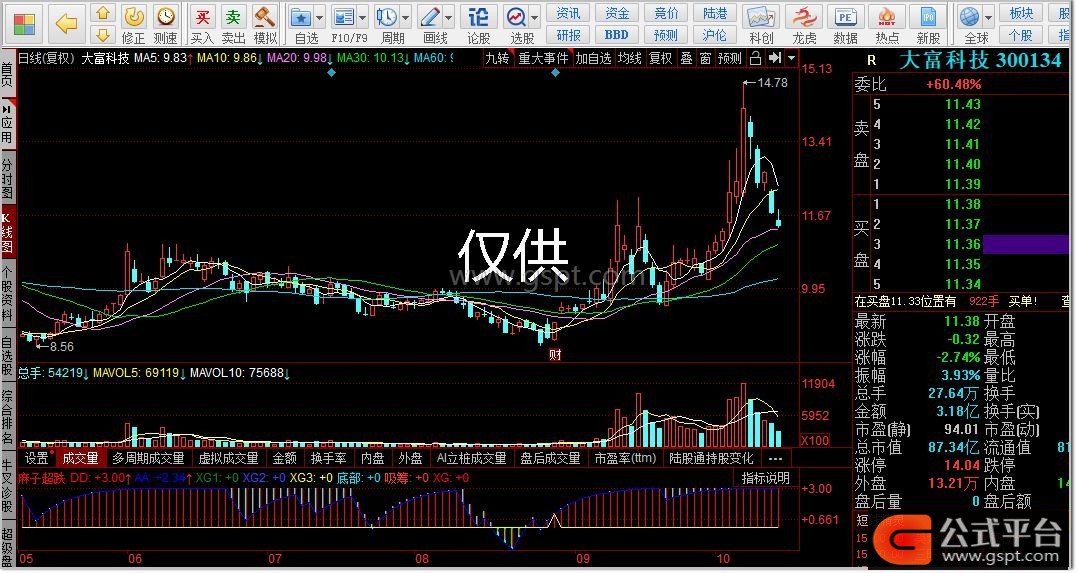Click the jump-to-end arrow icon on chart toolbar
The image size is (1078, 573).
point(776,58)
